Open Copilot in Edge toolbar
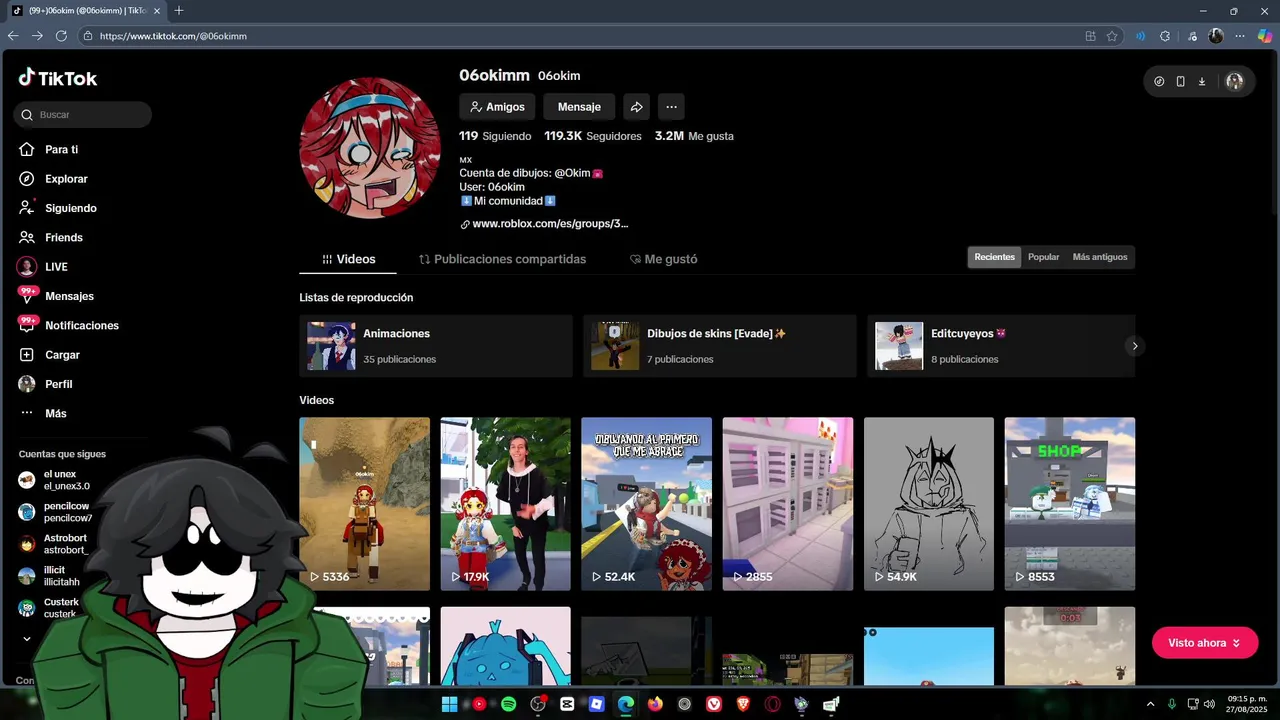Screen dimensions: 1280x720 [1264, 36]
